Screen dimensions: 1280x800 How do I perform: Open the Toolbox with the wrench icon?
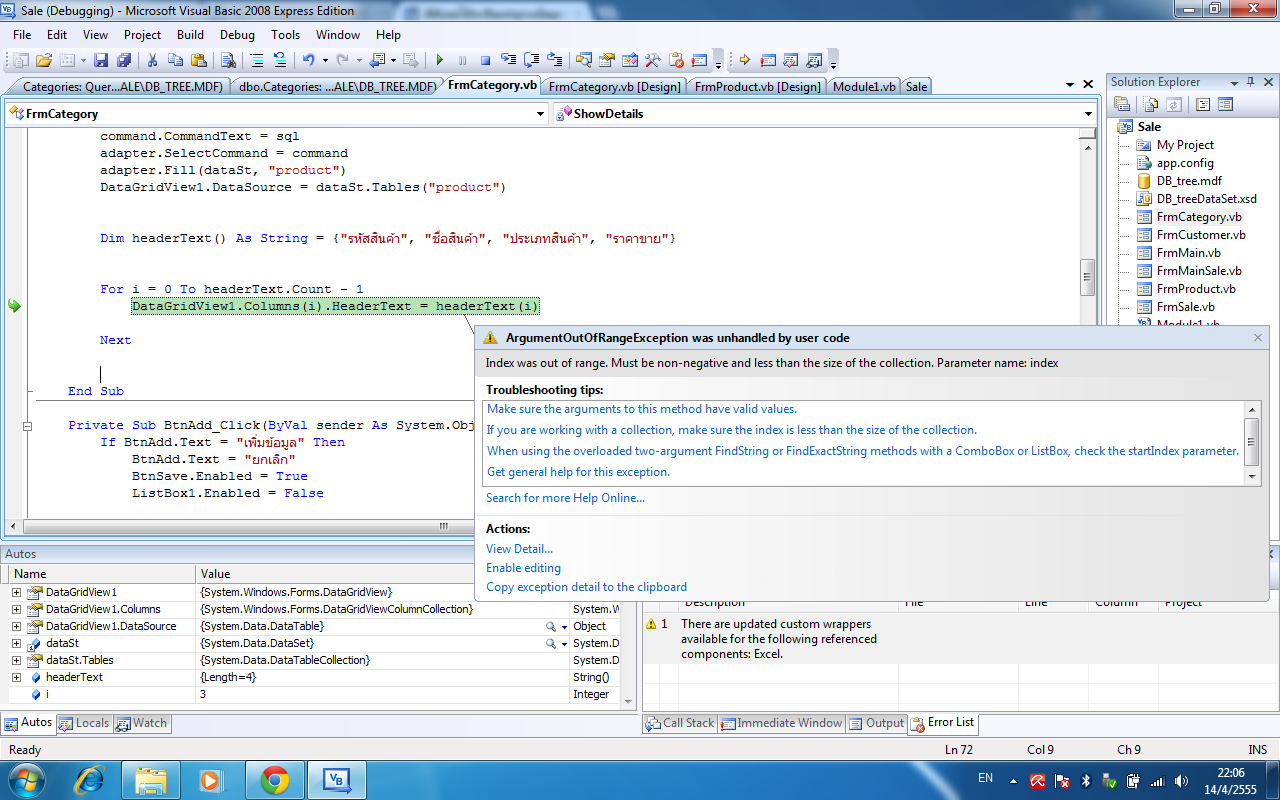pyautogui.click(x=653, y=60)
